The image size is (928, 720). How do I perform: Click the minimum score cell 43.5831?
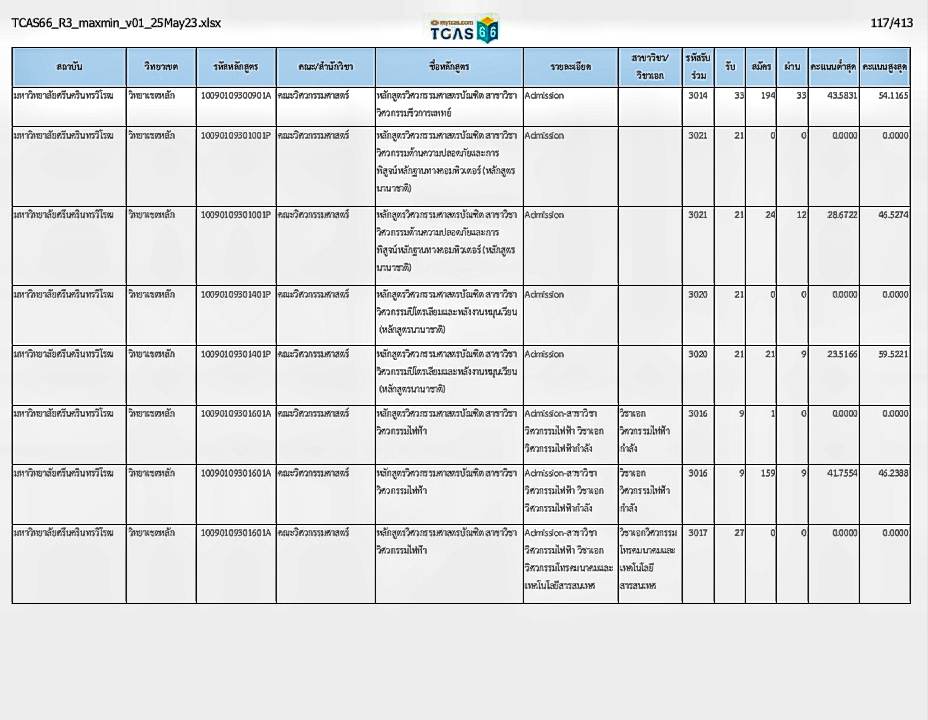point(836,96)
